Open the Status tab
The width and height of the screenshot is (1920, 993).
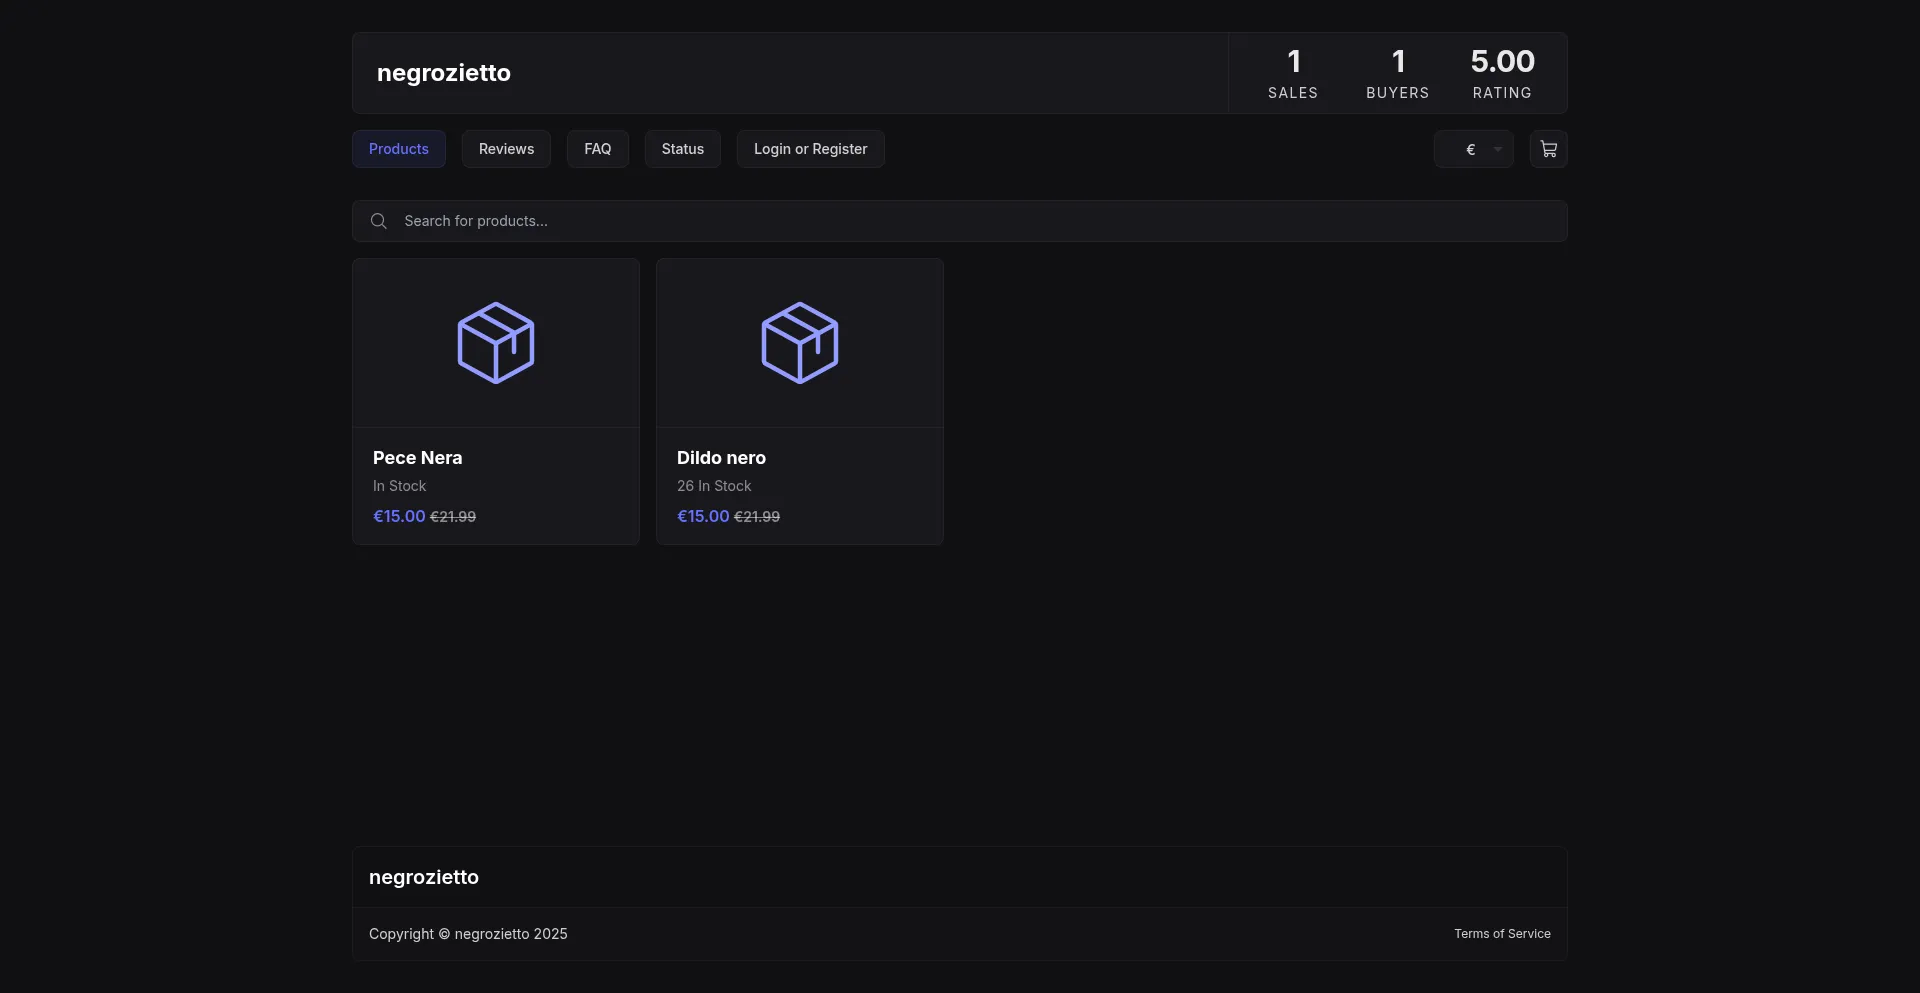click(x=683, y=149)
